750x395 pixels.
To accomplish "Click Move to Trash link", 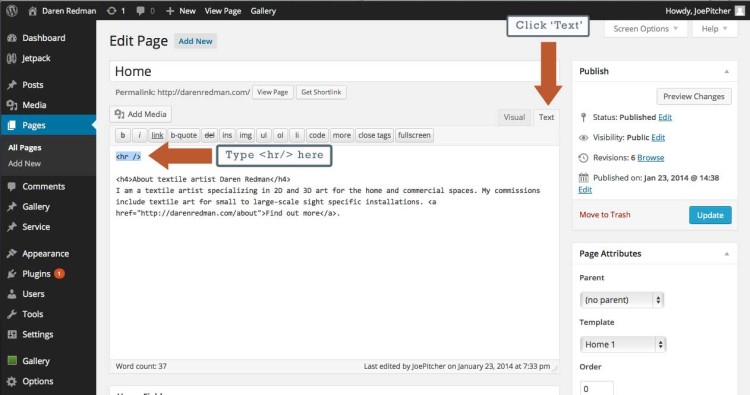I will click(605, 215).
